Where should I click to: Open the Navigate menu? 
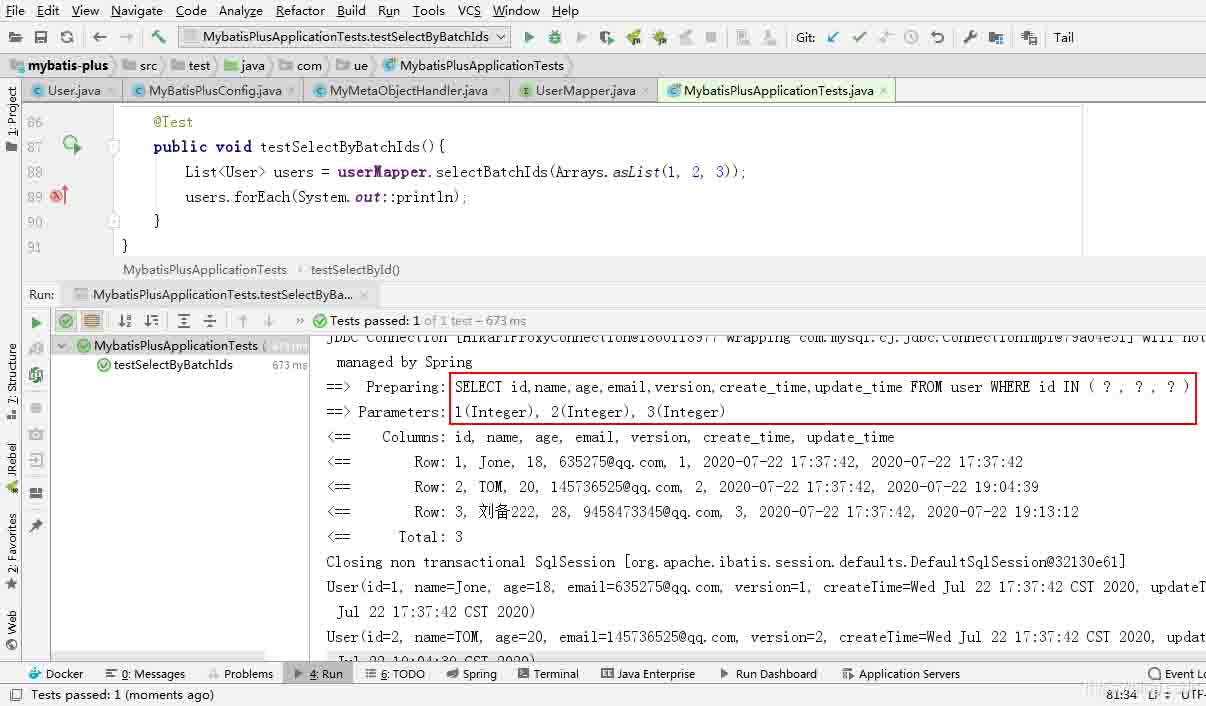[137, 10]
